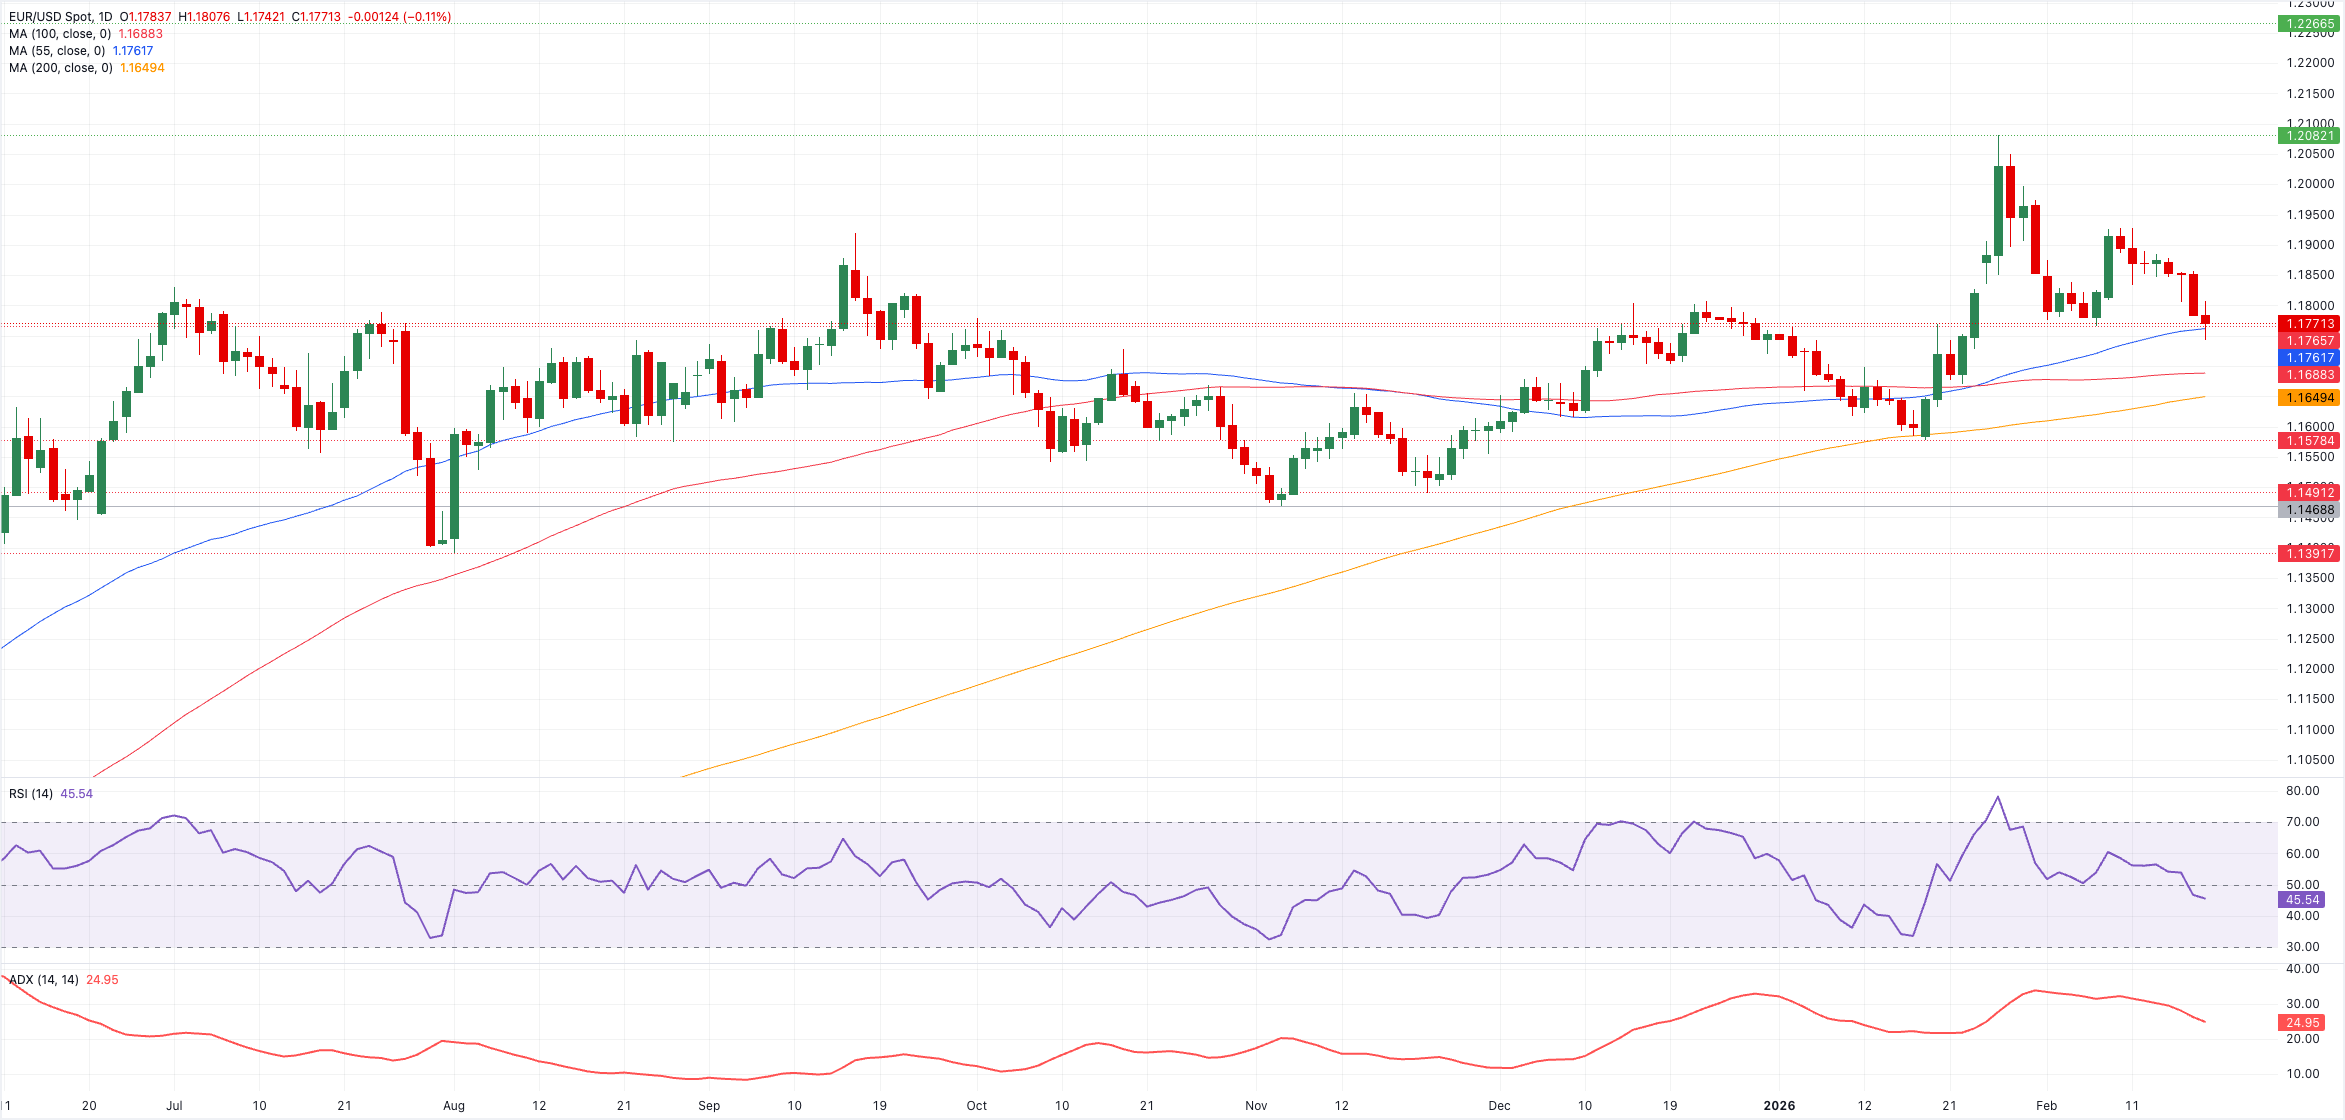The height and width of the screenshot is (1120, 2345).
Task: Click the EUR/USD Spot 1D chart title
Action: 60,17
